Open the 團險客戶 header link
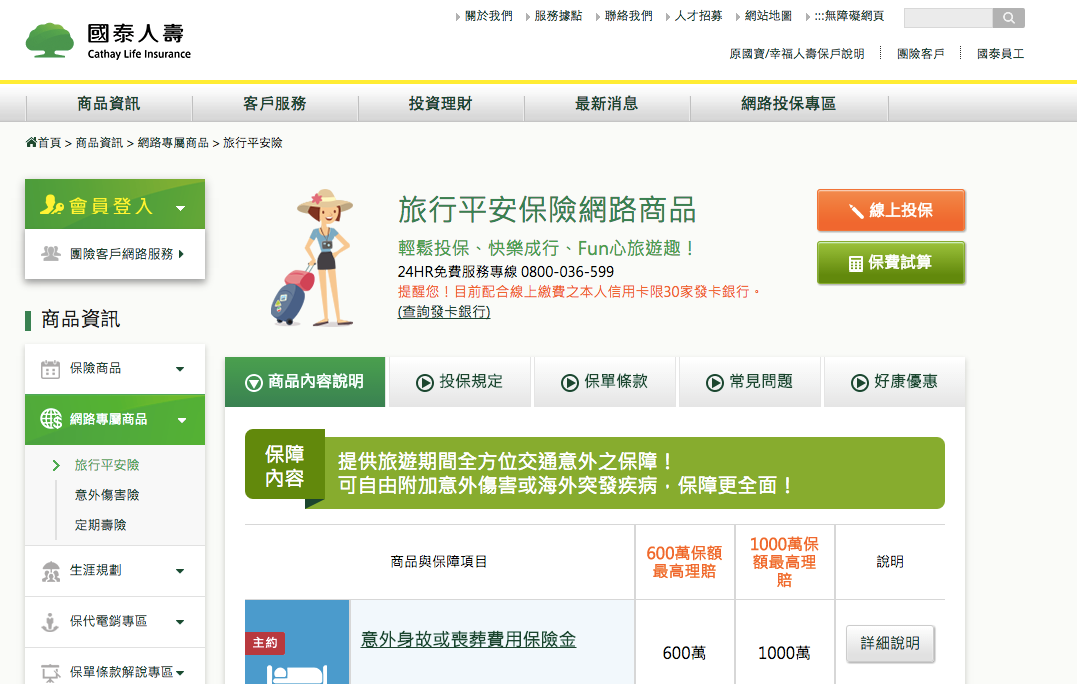Viewport: 1077px width, 684px height. point(920,54)
